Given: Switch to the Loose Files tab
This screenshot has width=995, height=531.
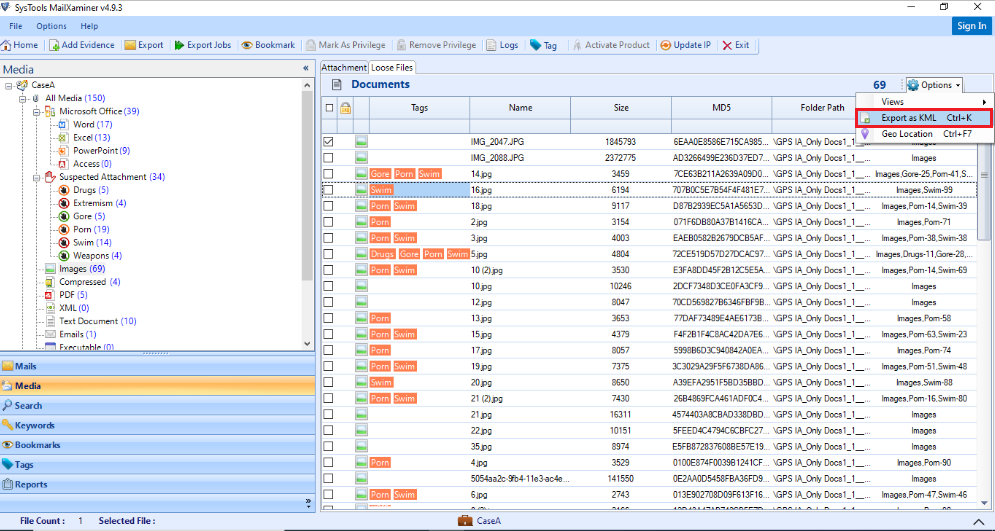Looking at the screenshot, I should [x=392, y=67].
